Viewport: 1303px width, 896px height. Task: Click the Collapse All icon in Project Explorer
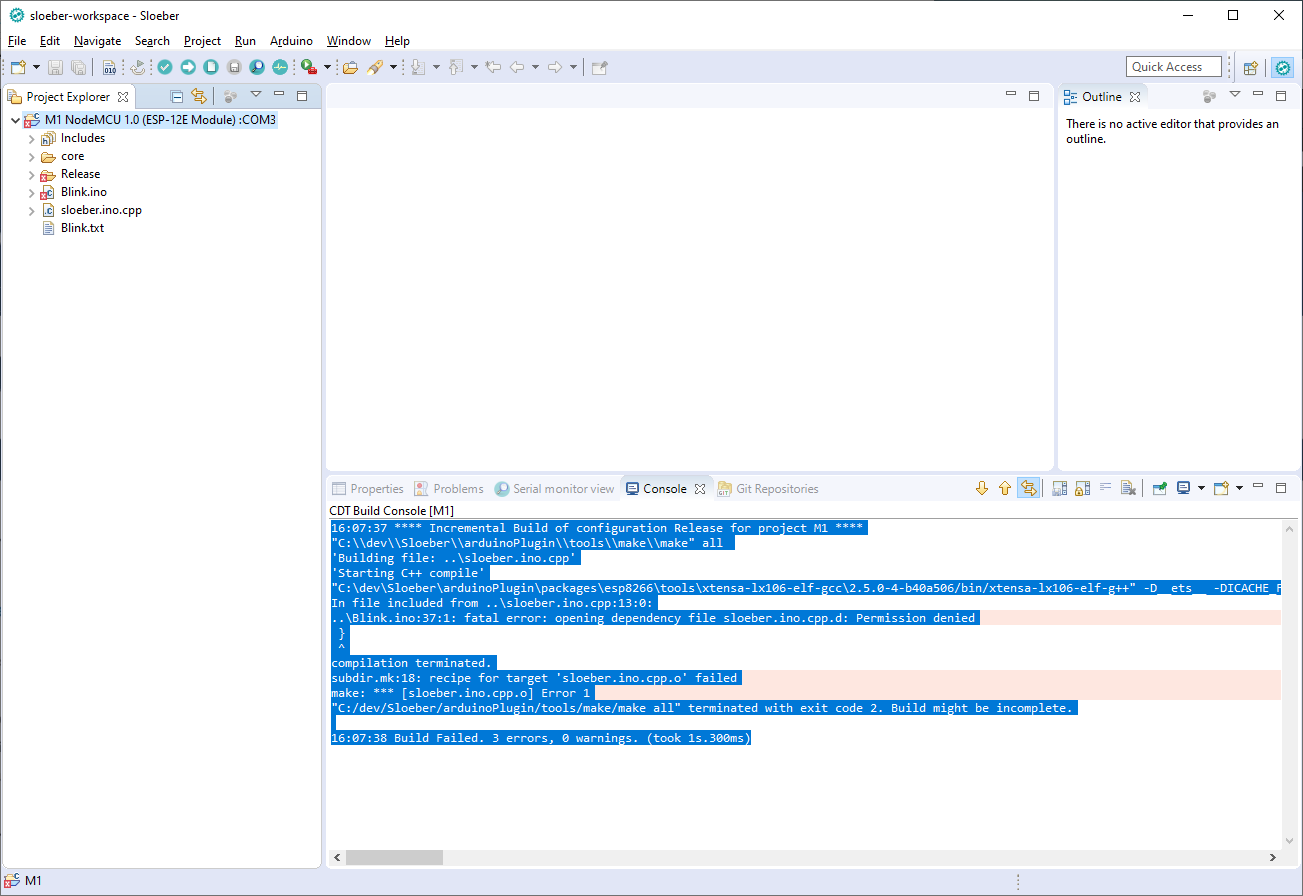(176, 96)
